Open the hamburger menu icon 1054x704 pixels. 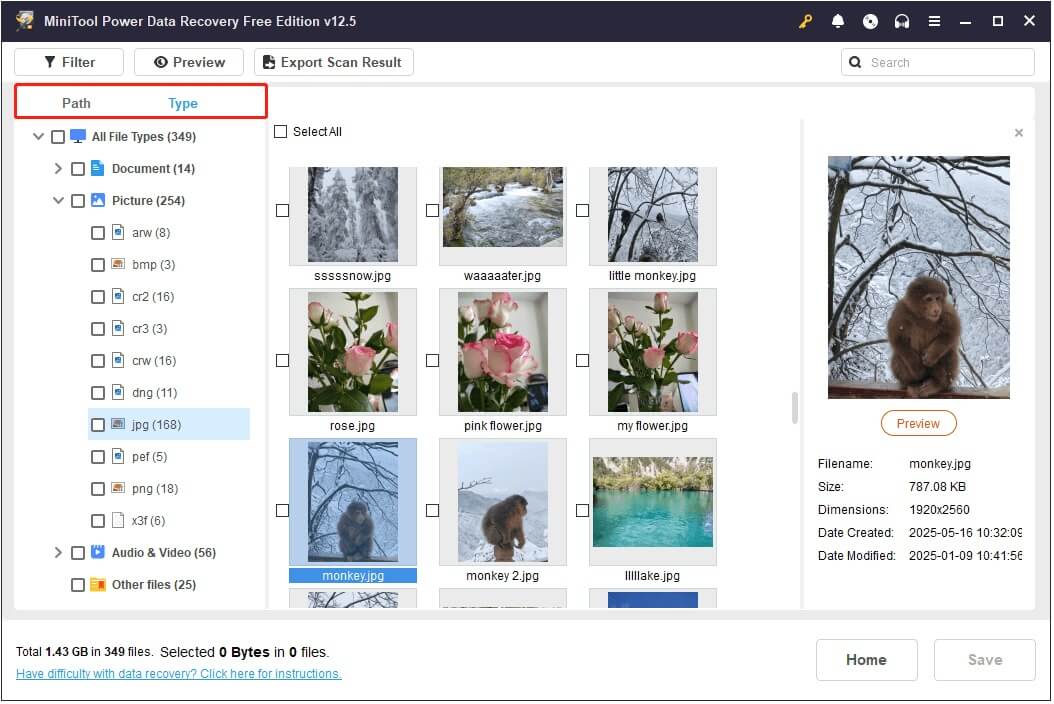tap(934, 21)
